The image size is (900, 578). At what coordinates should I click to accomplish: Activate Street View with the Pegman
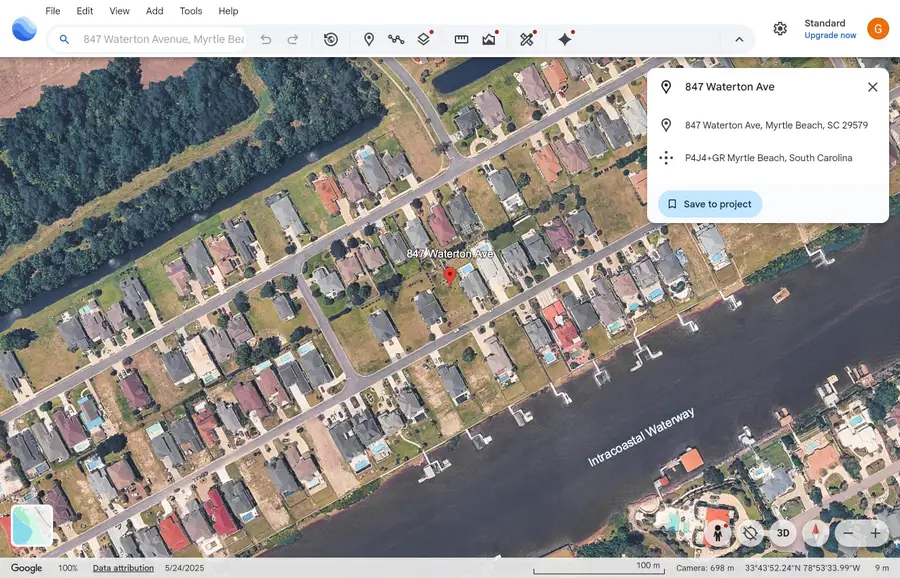(718, 533)
